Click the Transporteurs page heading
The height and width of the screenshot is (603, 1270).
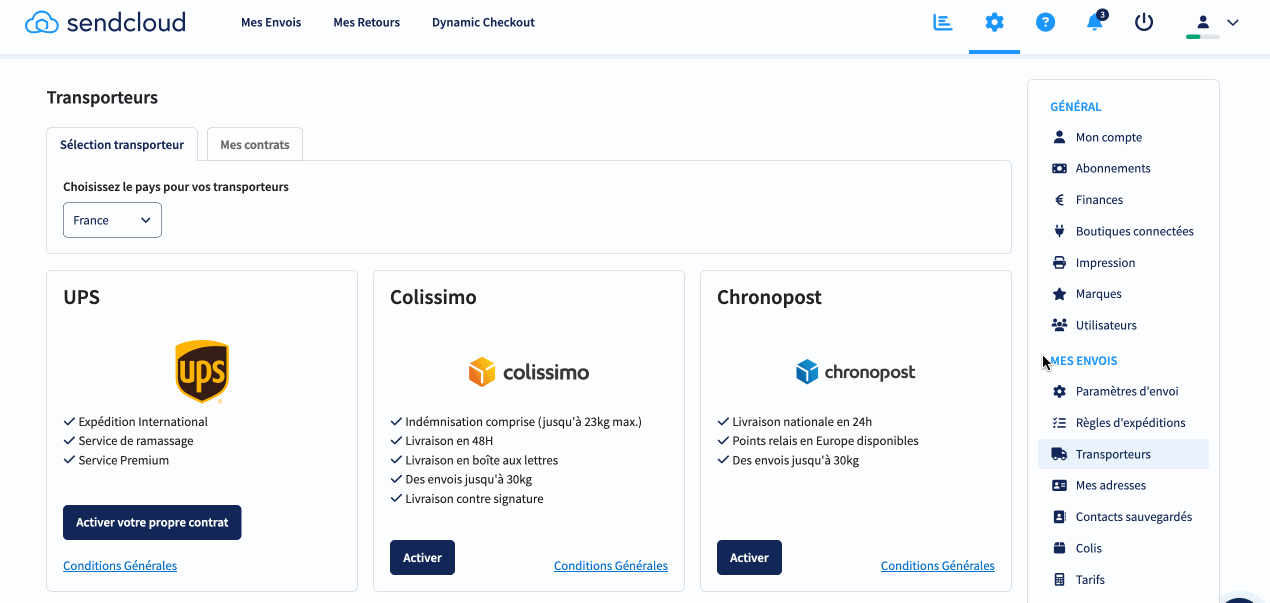point(102,98)
